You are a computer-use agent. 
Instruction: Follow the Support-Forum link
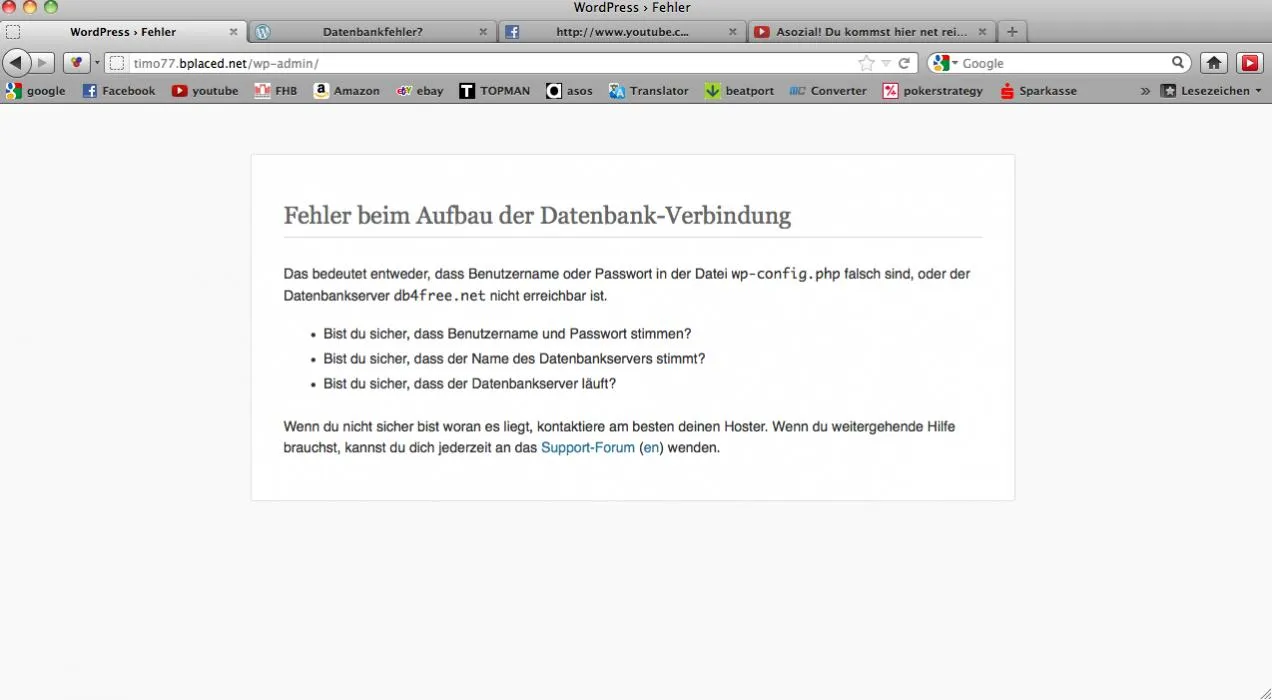(588, 448)
